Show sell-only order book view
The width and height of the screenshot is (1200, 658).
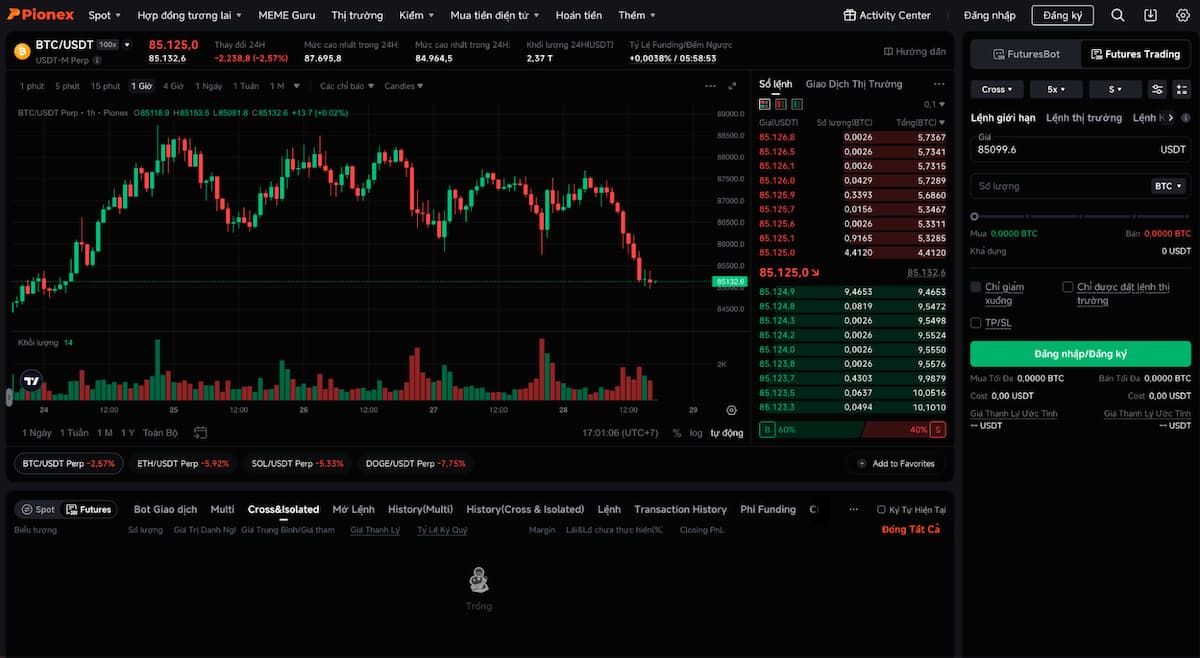tap(781, 104)
